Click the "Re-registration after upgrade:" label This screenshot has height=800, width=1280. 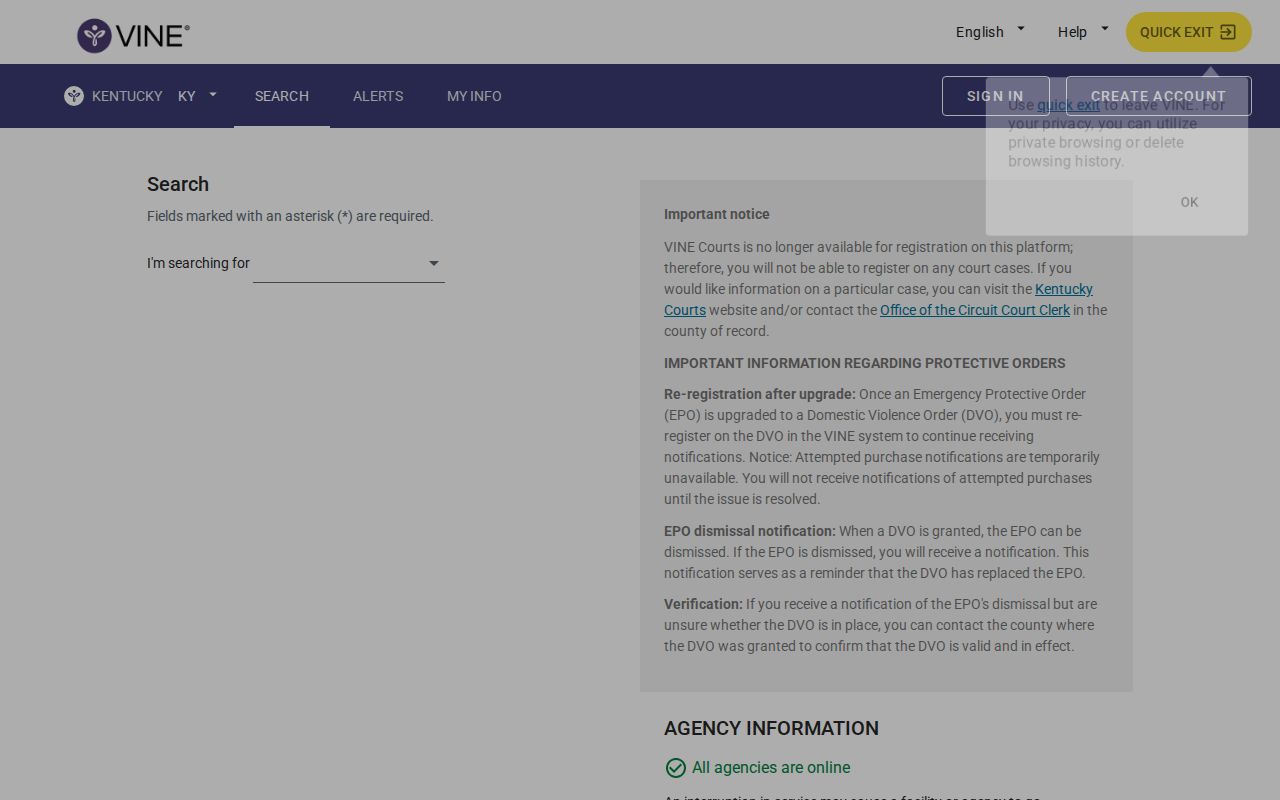click(760, 394)
